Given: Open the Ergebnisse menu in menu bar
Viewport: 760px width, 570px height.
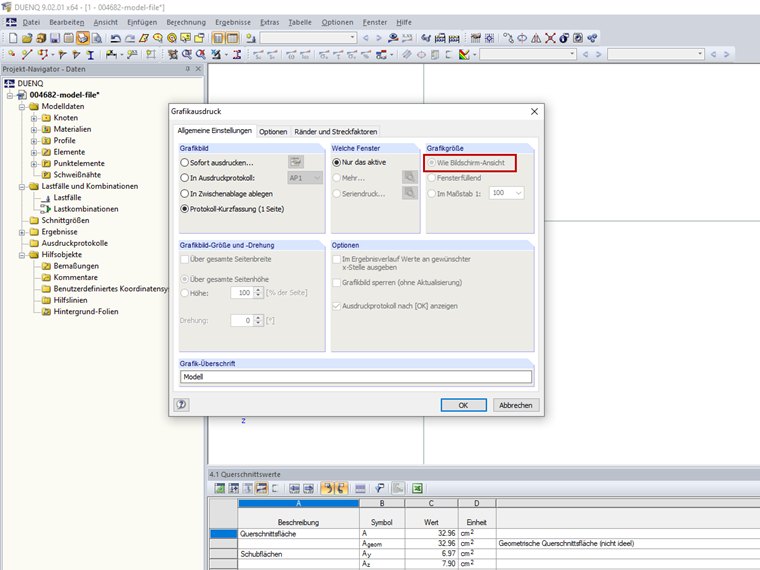Looking at the screenshot, I should point(233,22).
